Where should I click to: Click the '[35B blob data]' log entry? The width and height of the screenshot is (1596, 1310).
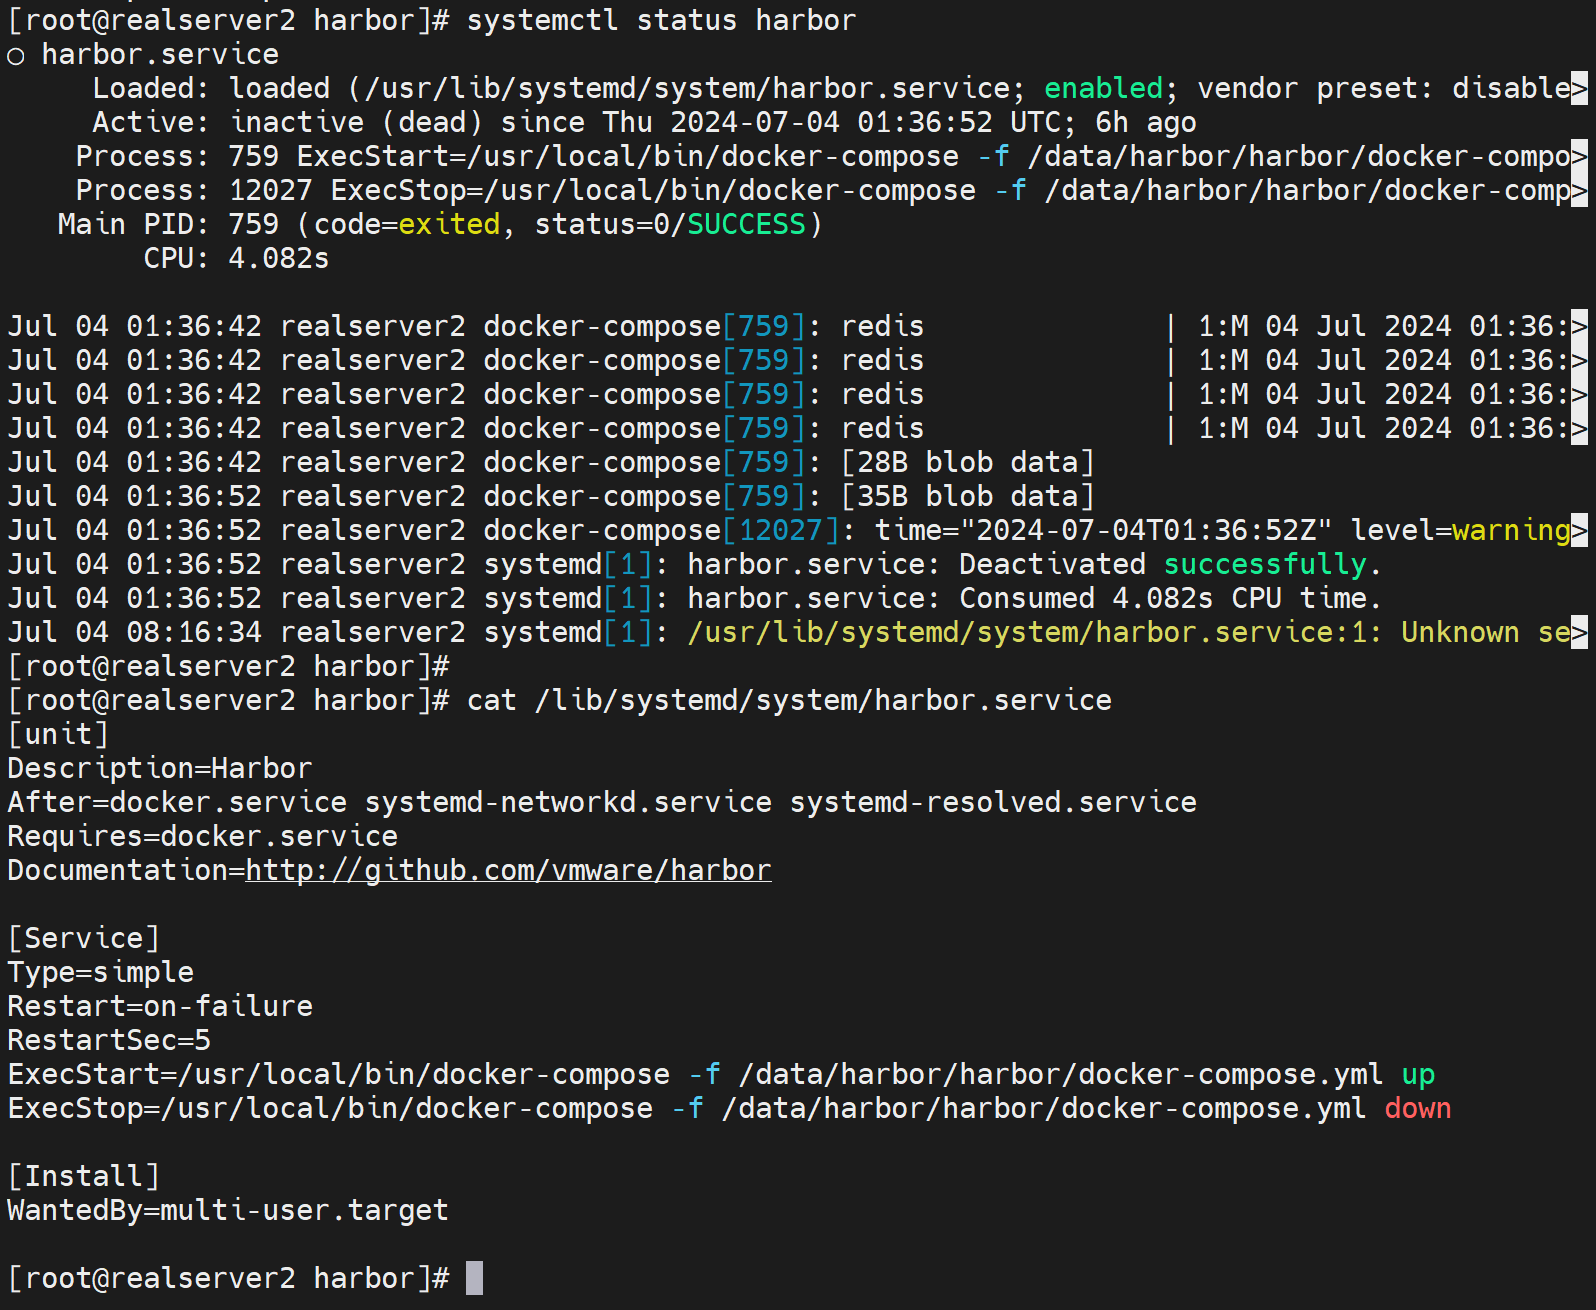click(968, 496)
